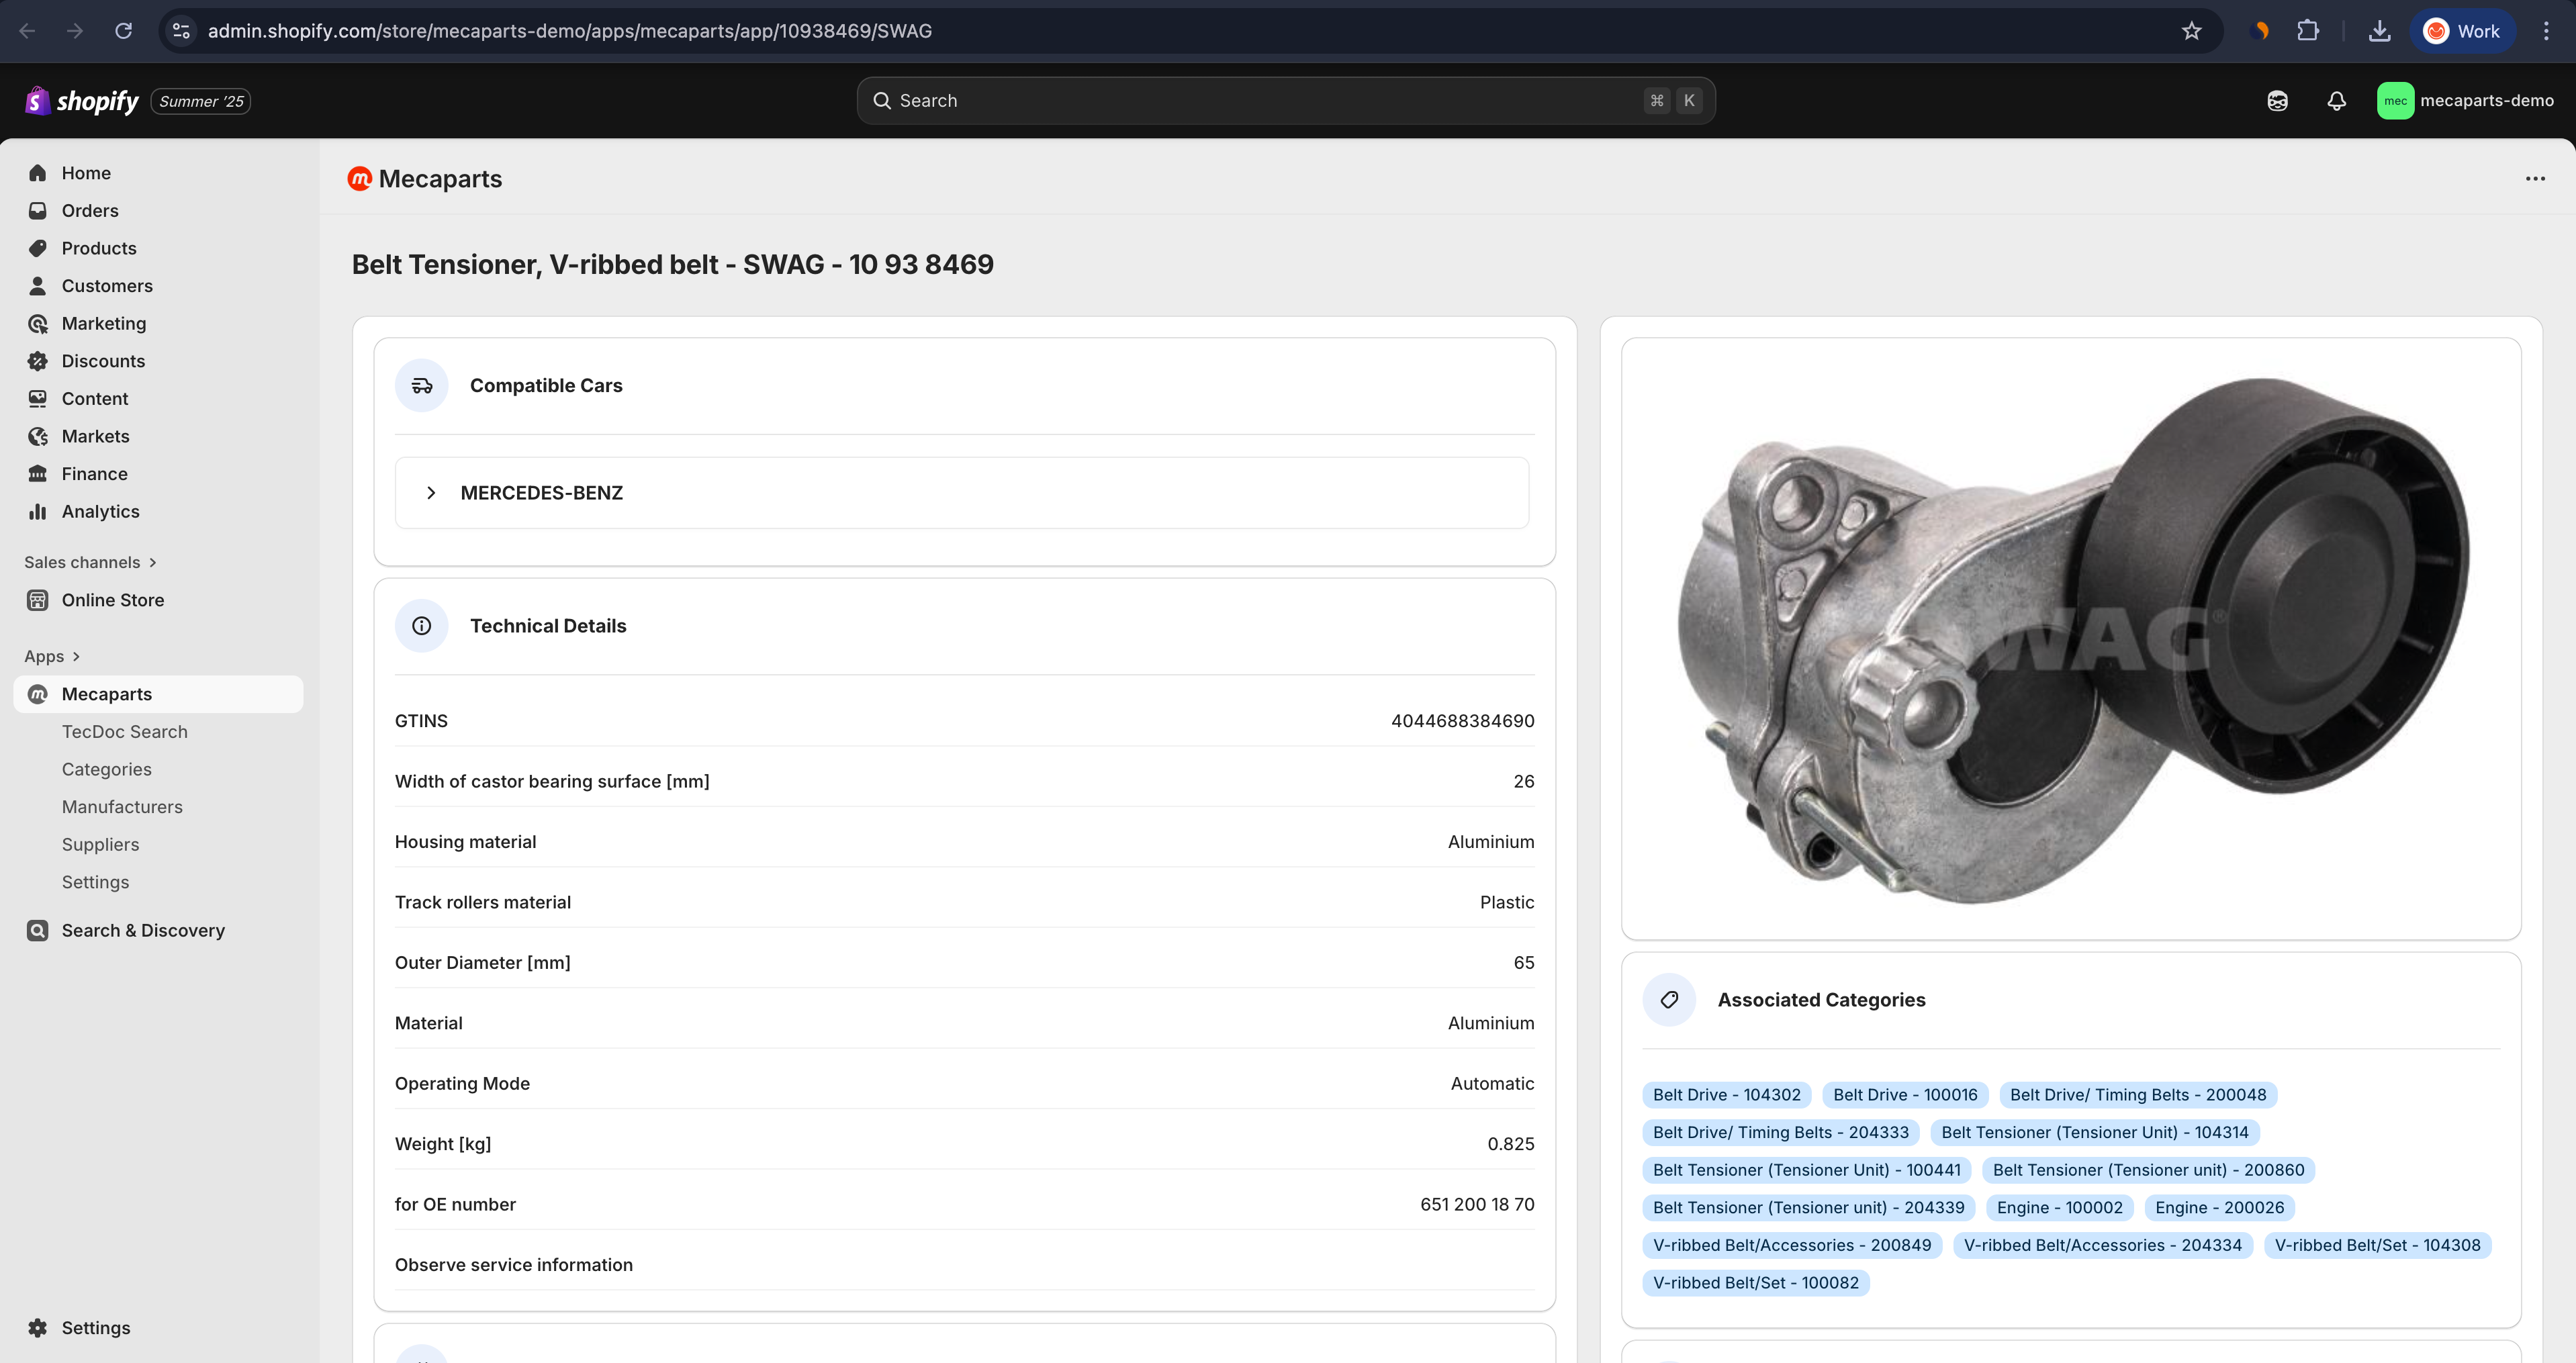Viewport: 2576px width, 1363px height.
Task: Click the Shopify logo icon
Action: 38,101
